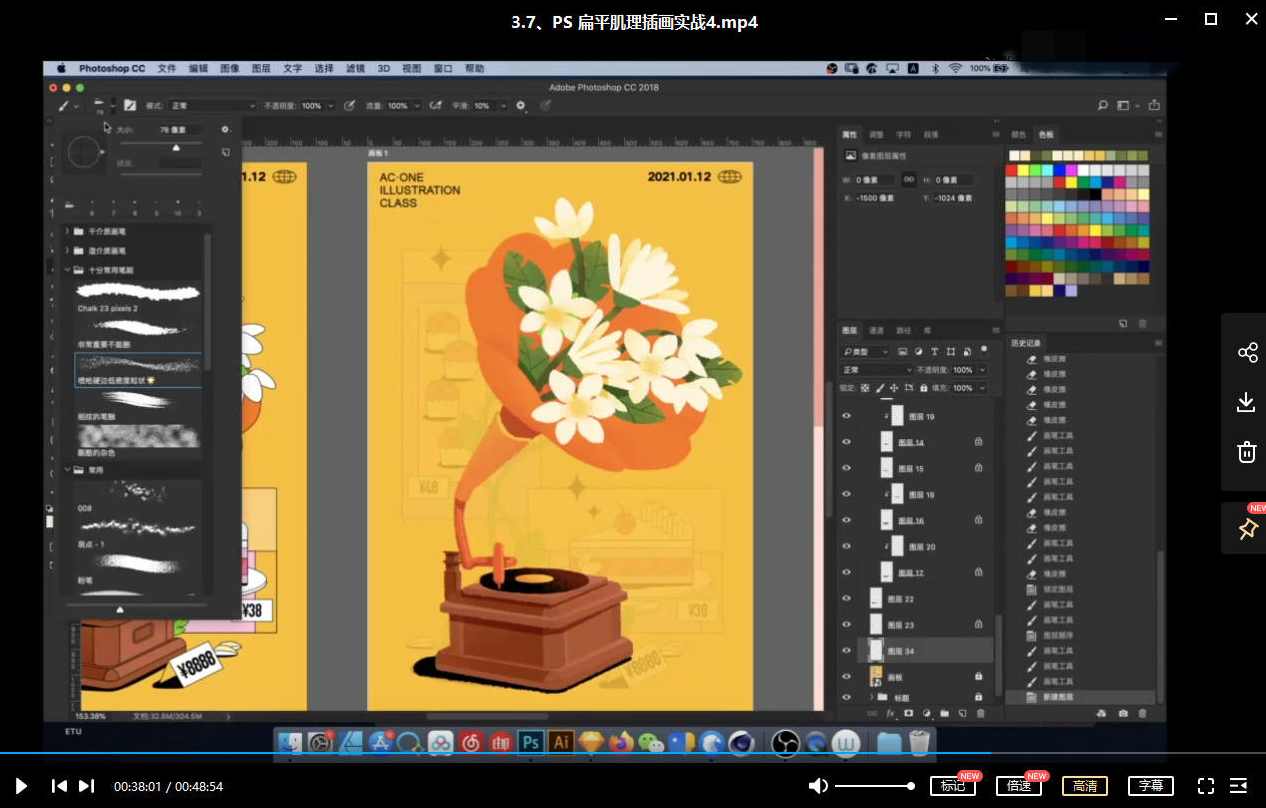Hide layer 图层 22 with eye icon
The image size is (1266, 808).
point(847,599)
